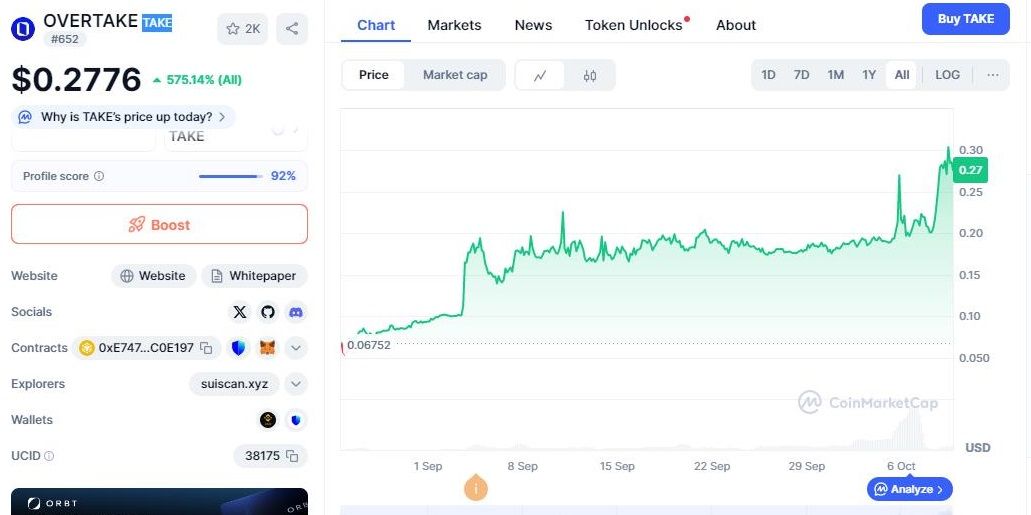Click the share icon next to watchlist star
Image resolution: width=1031 pixels, height=515 pixels.
pos(292,29)
